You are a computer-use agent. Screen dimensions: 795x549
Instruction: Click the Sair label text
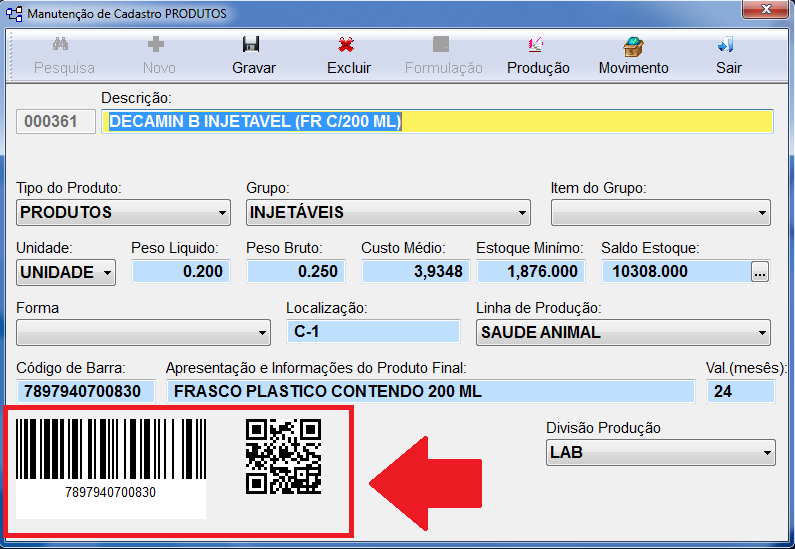729,68
